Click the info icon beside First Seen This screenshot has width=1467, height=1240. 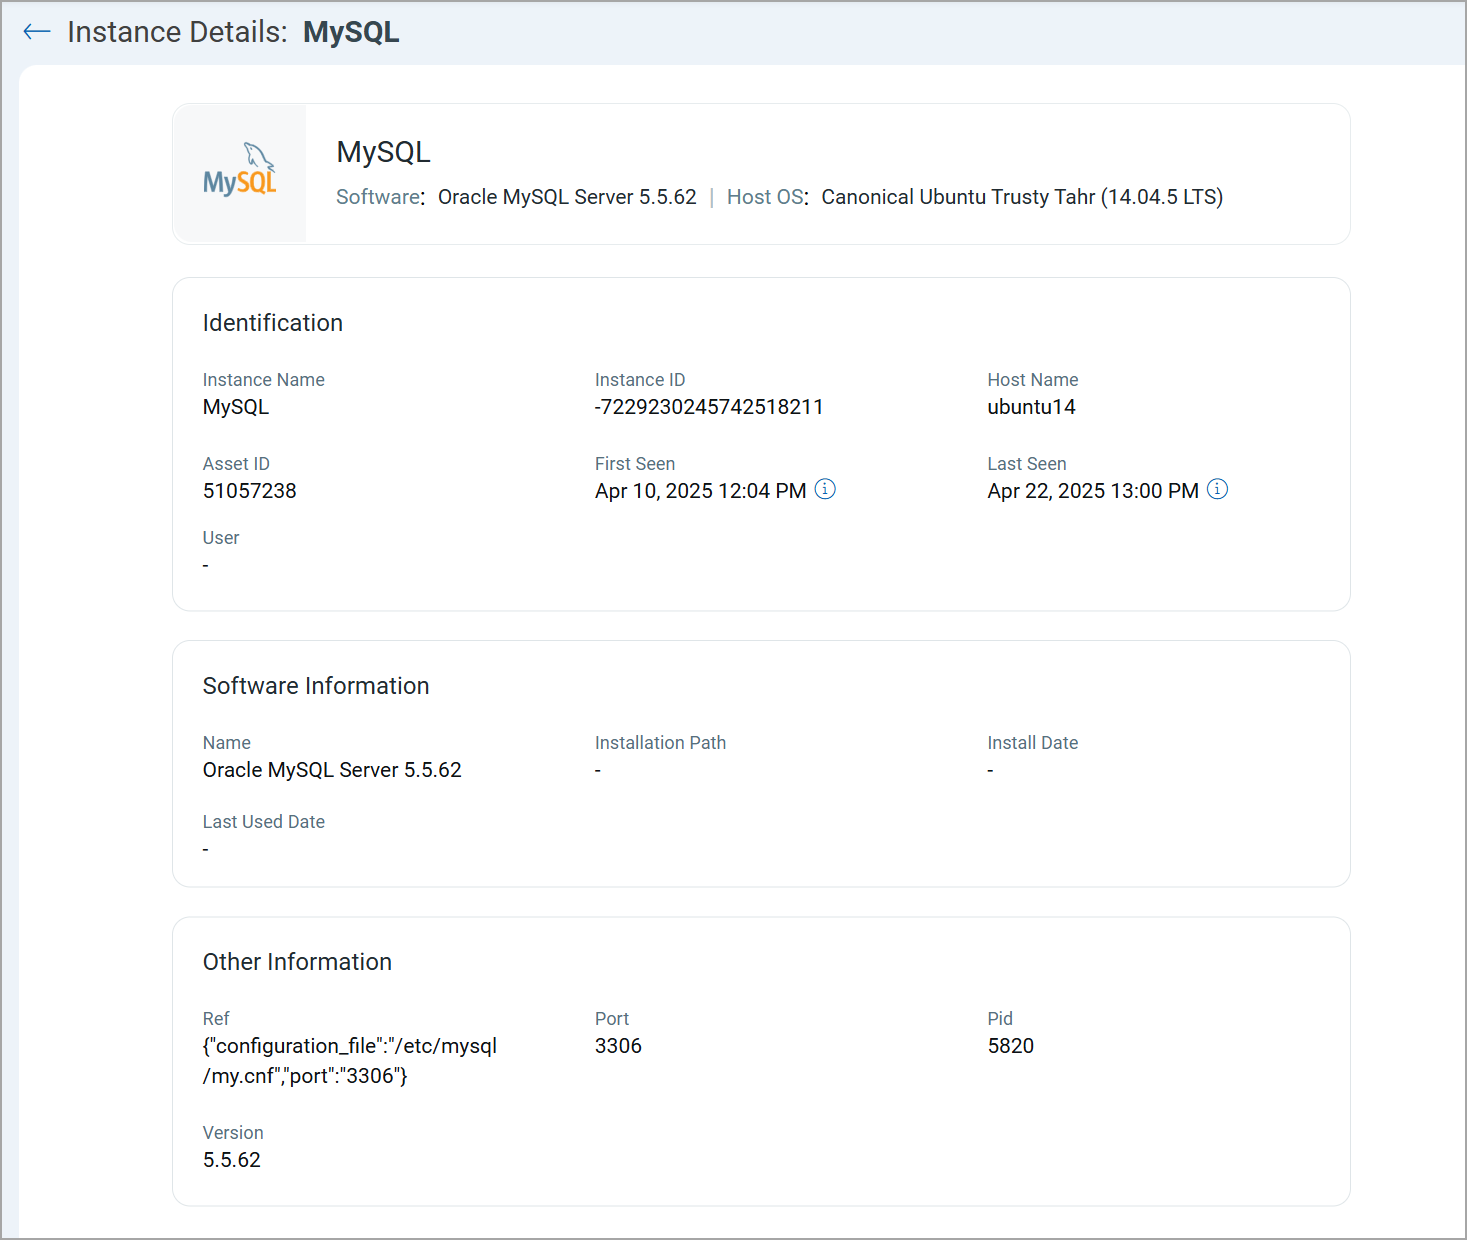pos(825,489)
